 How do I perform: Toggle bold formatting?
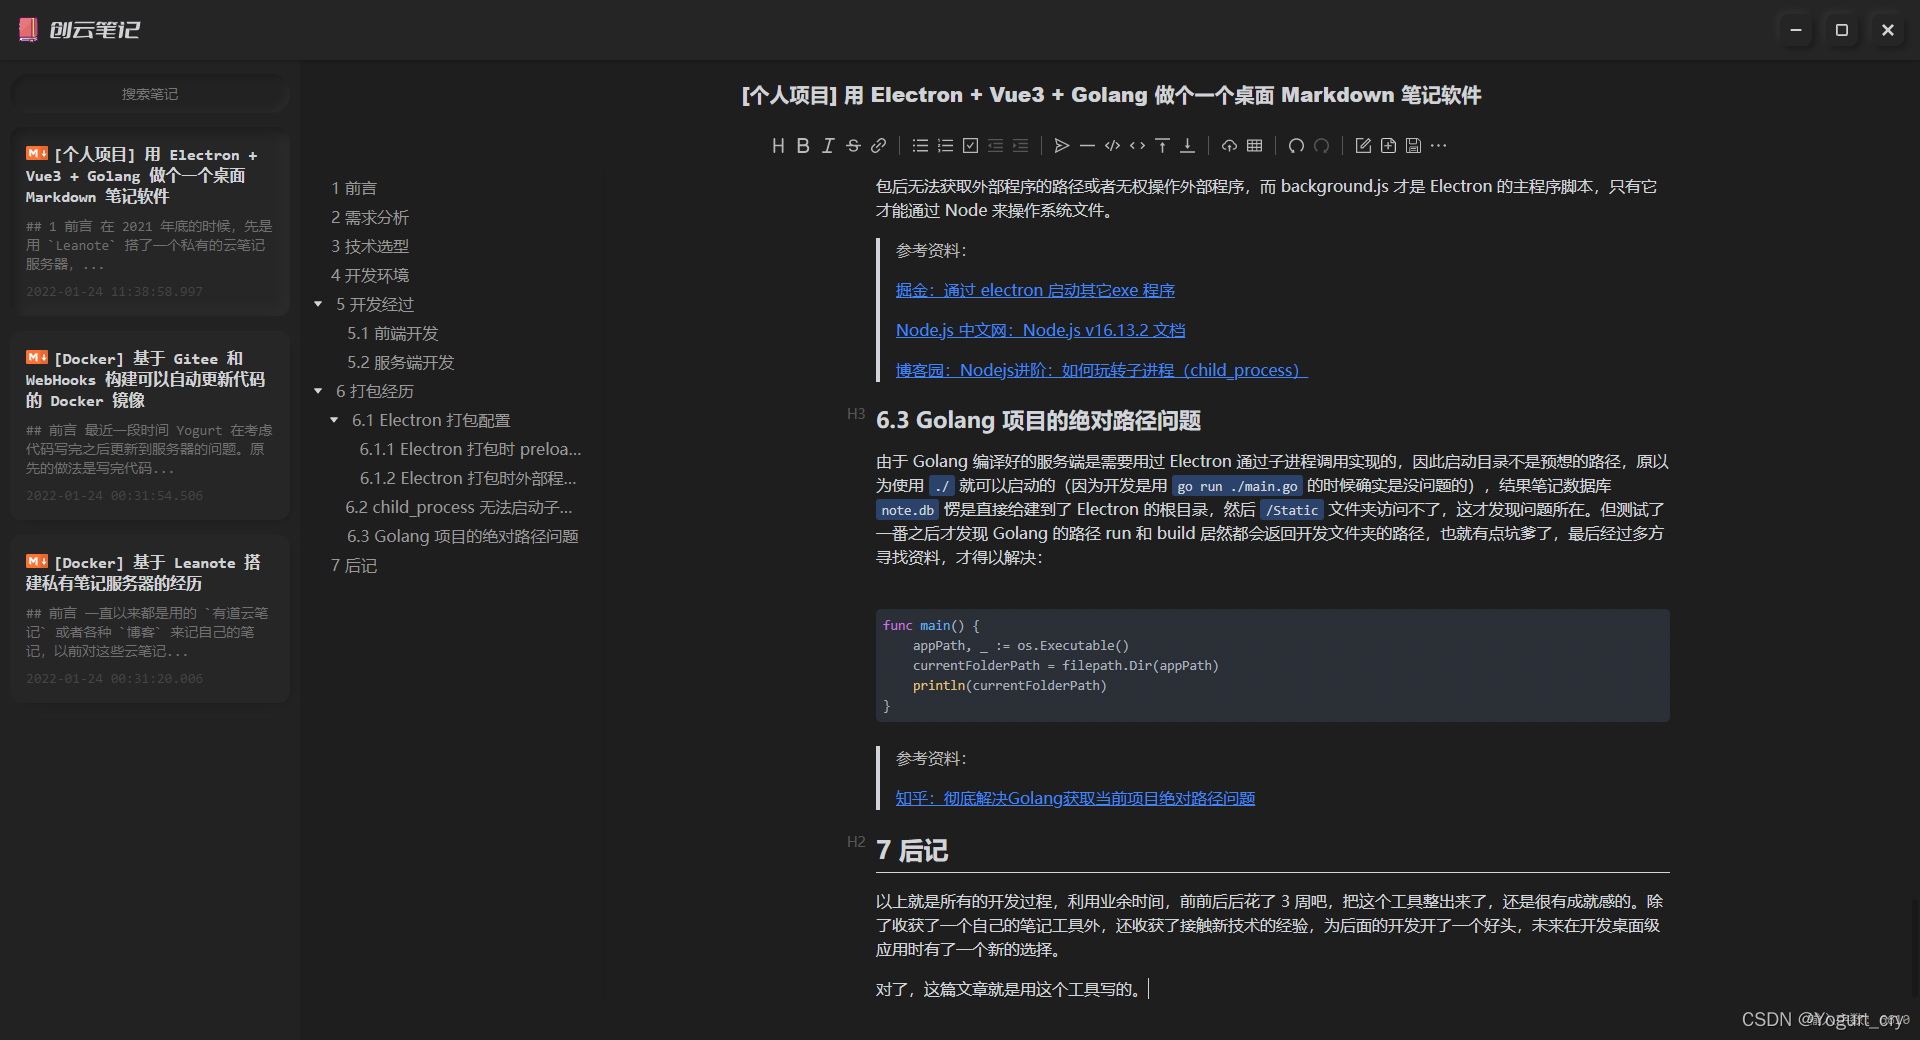coord(803,145)
